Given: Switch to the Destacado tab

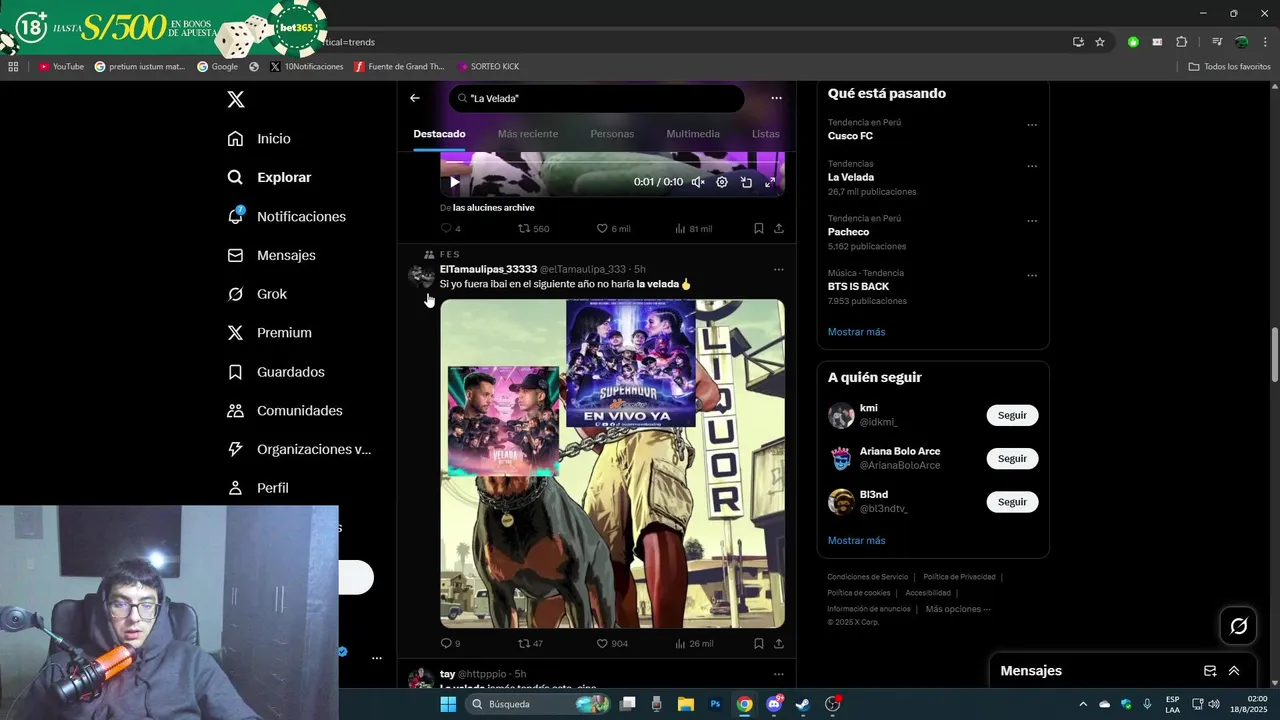Looking at the screenshot, I should point(439,134).
